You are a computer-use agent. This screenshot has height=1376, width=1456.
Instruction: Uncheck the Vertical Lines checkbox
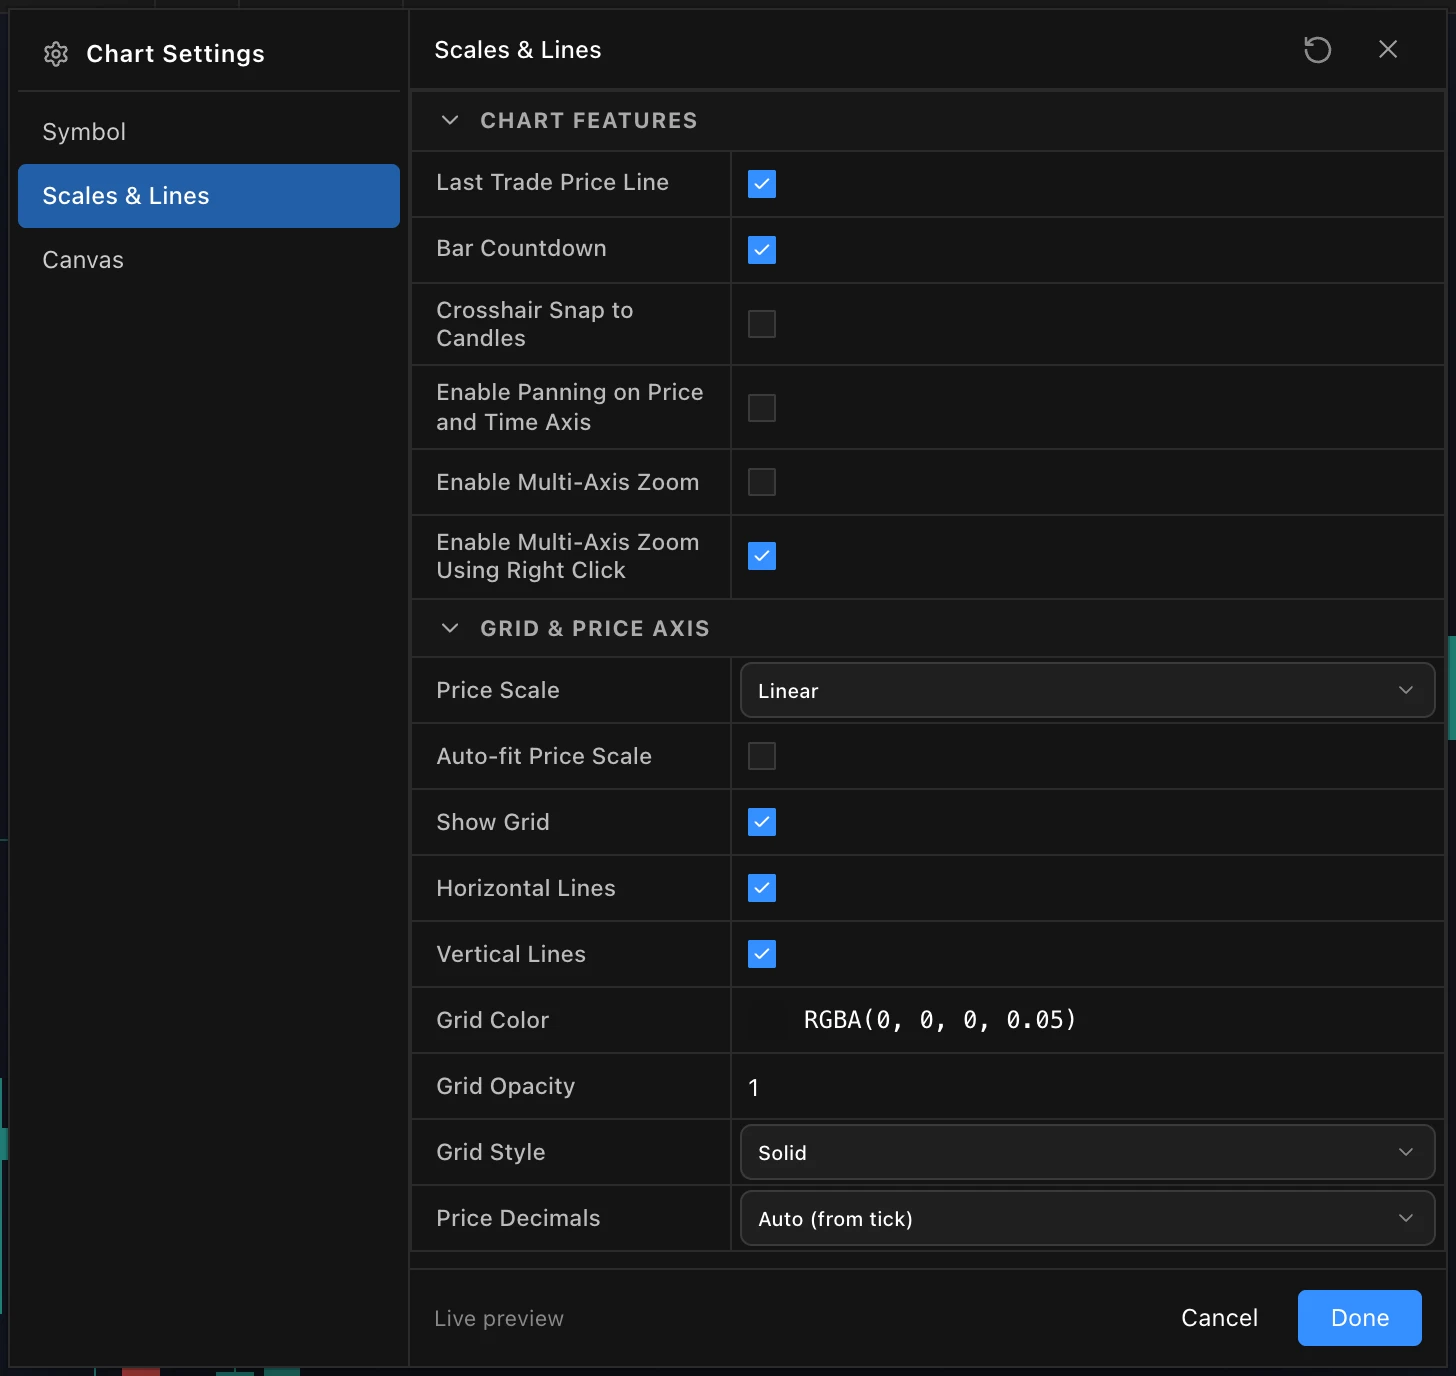tap(762, 954)
